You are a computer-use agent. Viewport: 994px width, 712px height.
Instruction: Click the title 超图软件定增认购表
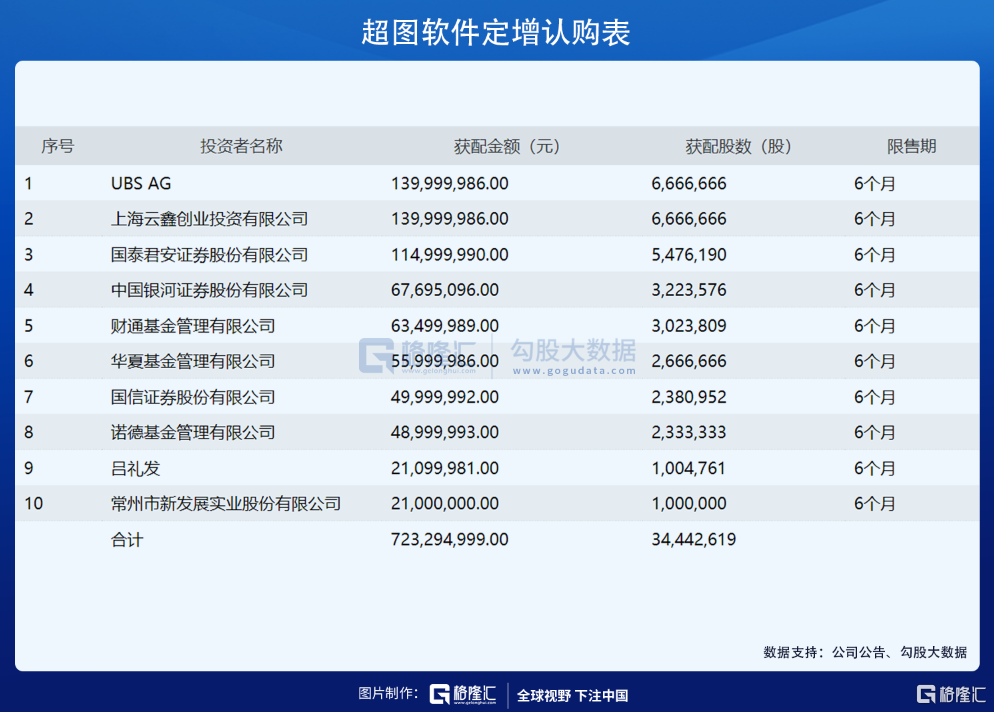(x=496, y=32)
